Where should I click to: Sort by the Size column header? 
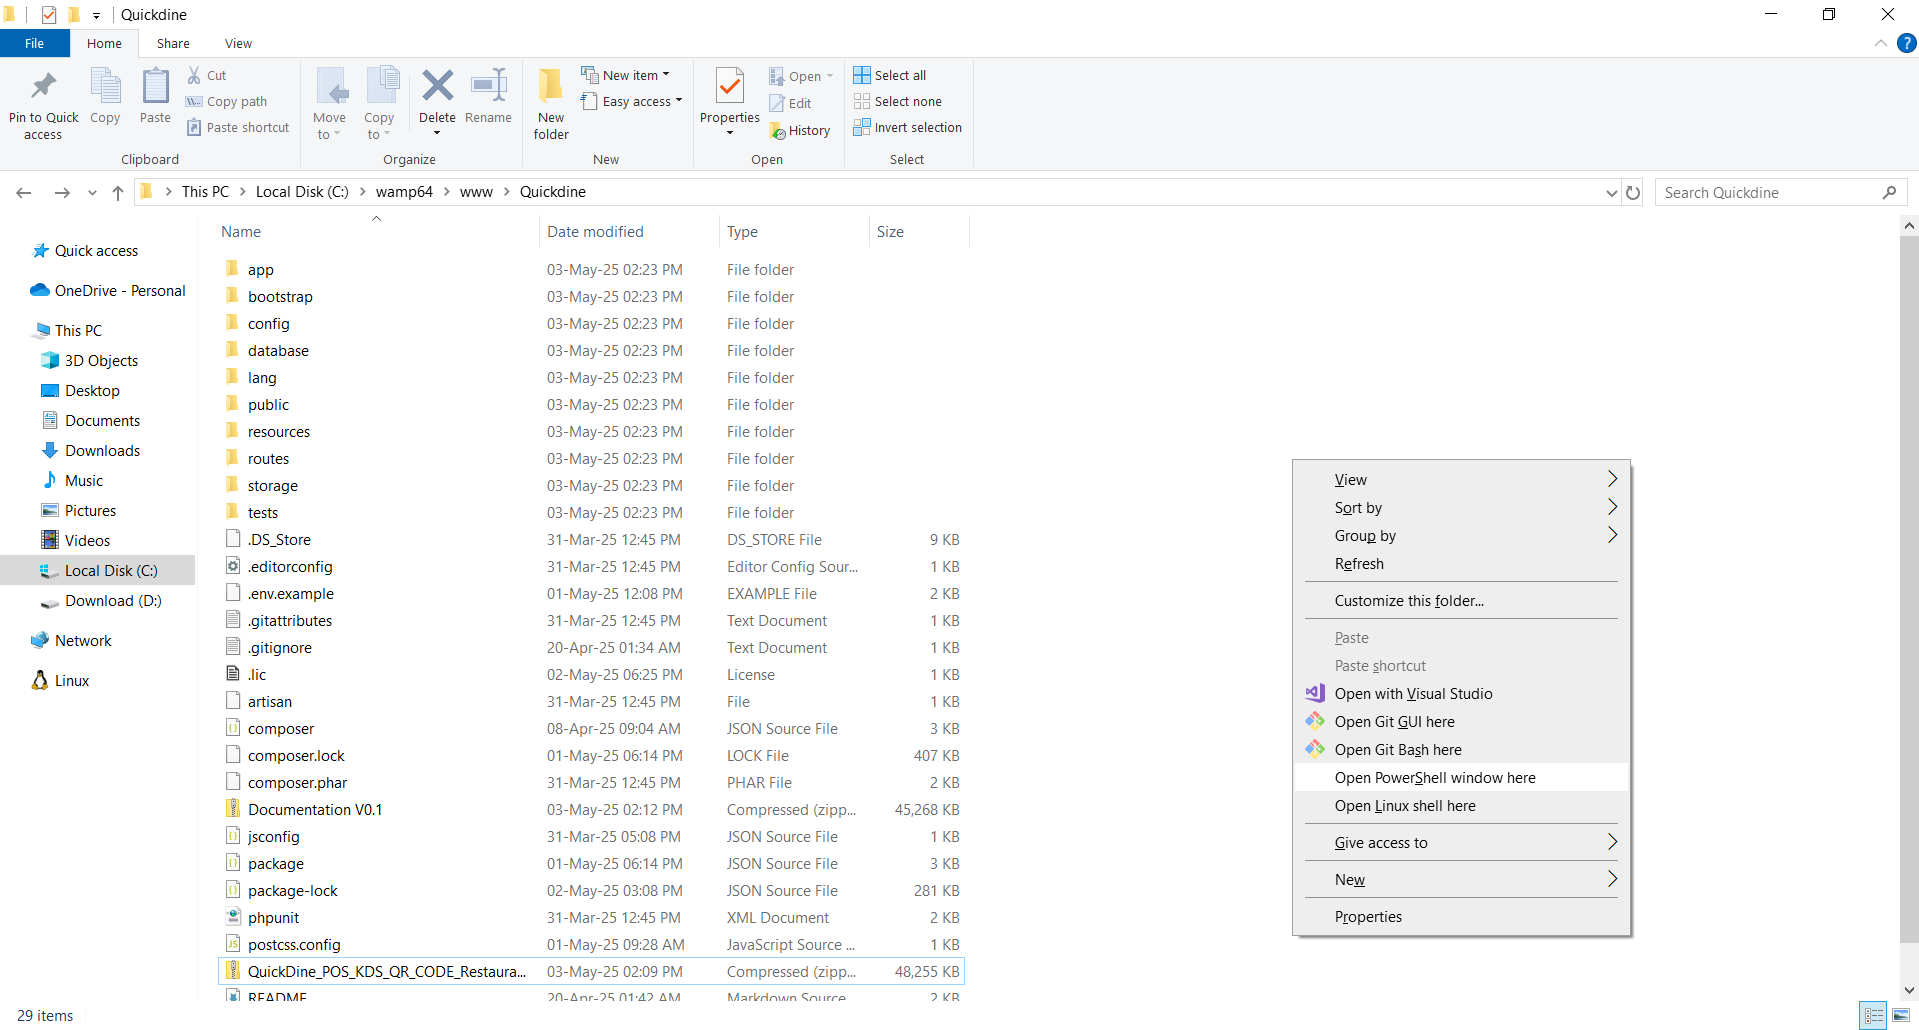pyautogui.click(x=890, y=231)
